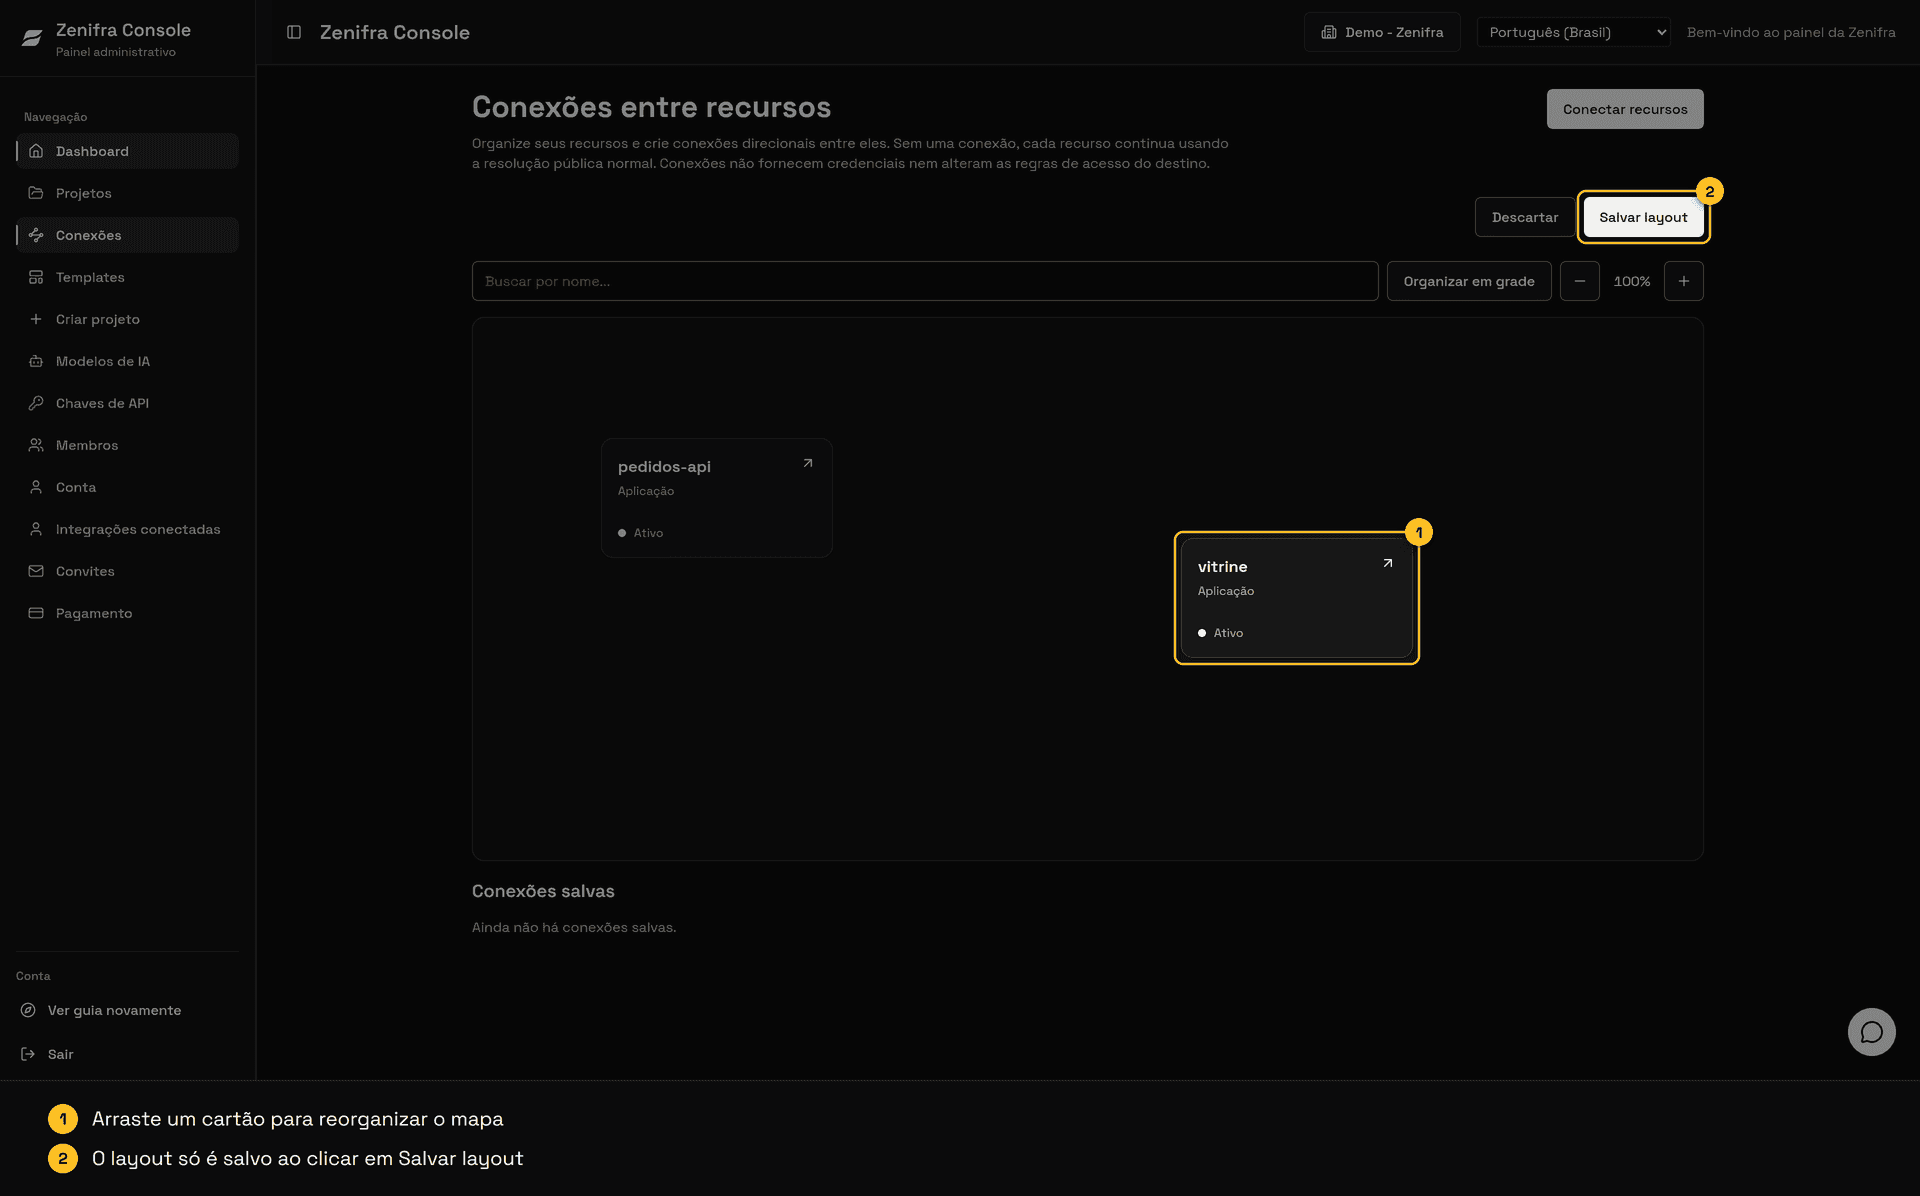
Task: Click the zoom out minus icon
Action: coord(1579,281)
